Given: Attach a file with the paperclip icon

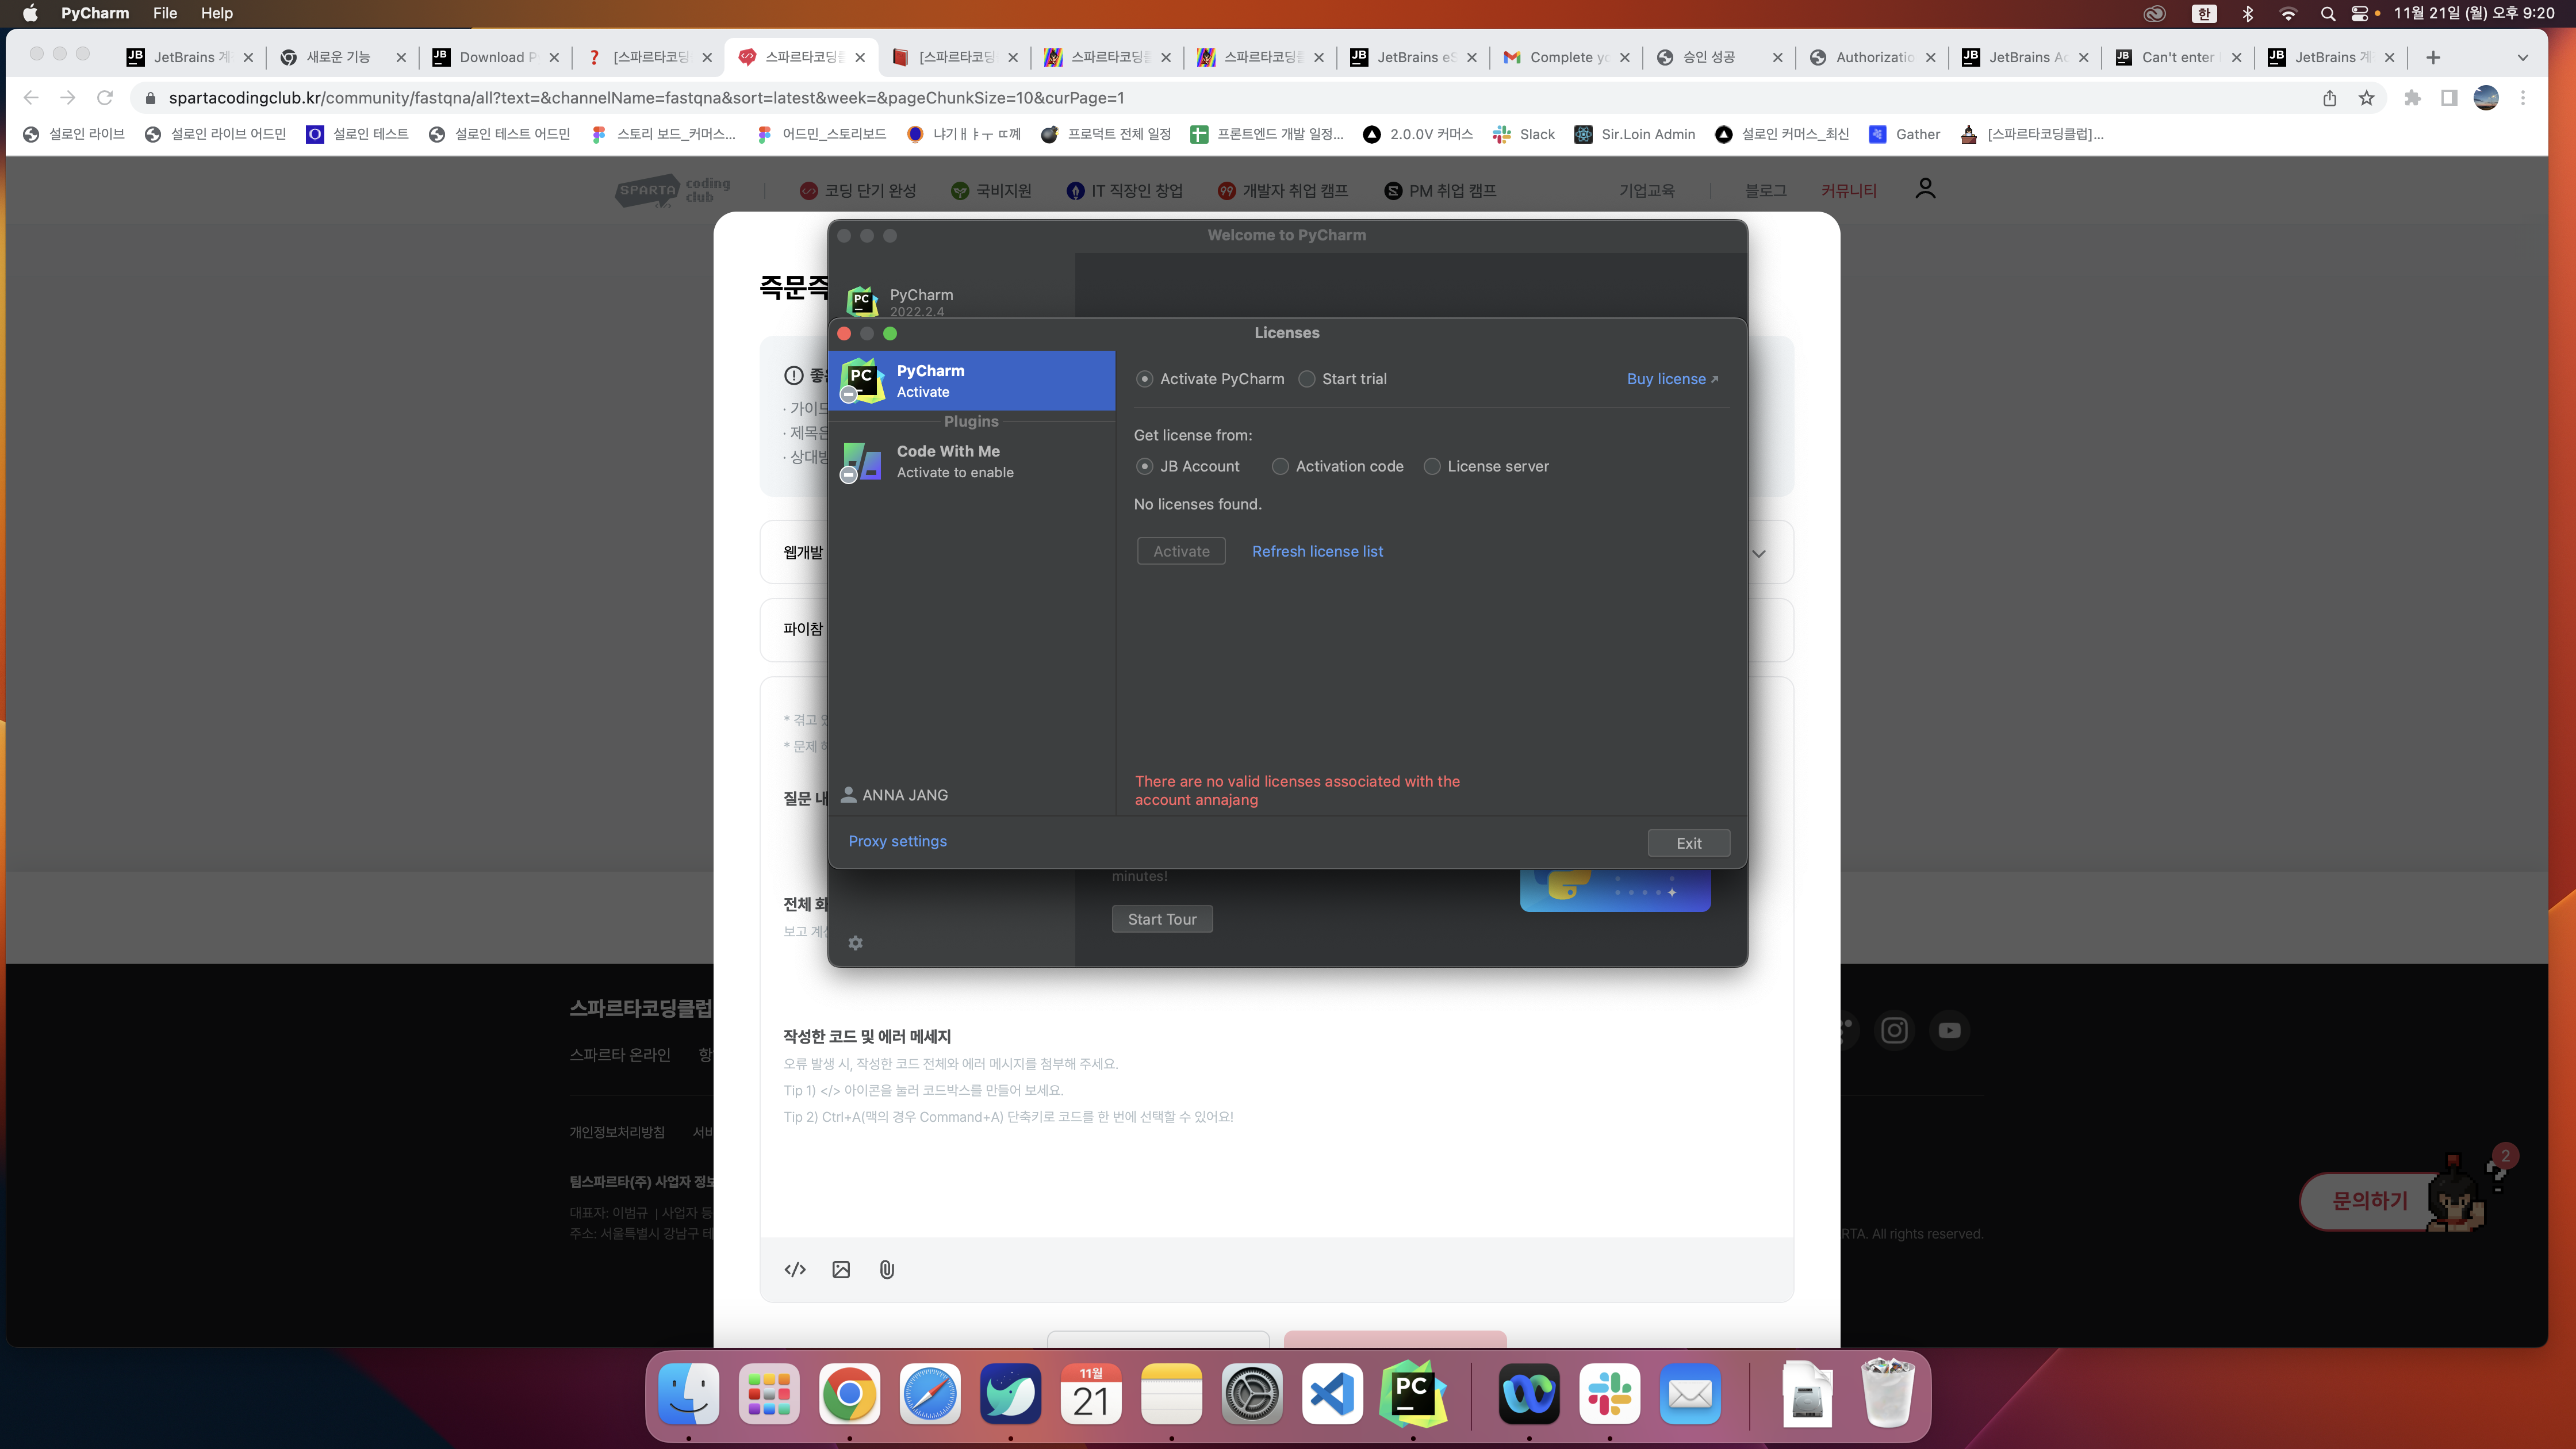Looking at the screenshot, I should [x=887, y=1269].
